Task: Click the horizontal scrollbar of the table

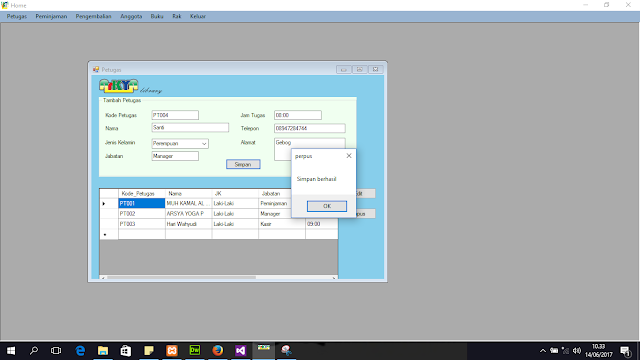Action: [218, 278]
